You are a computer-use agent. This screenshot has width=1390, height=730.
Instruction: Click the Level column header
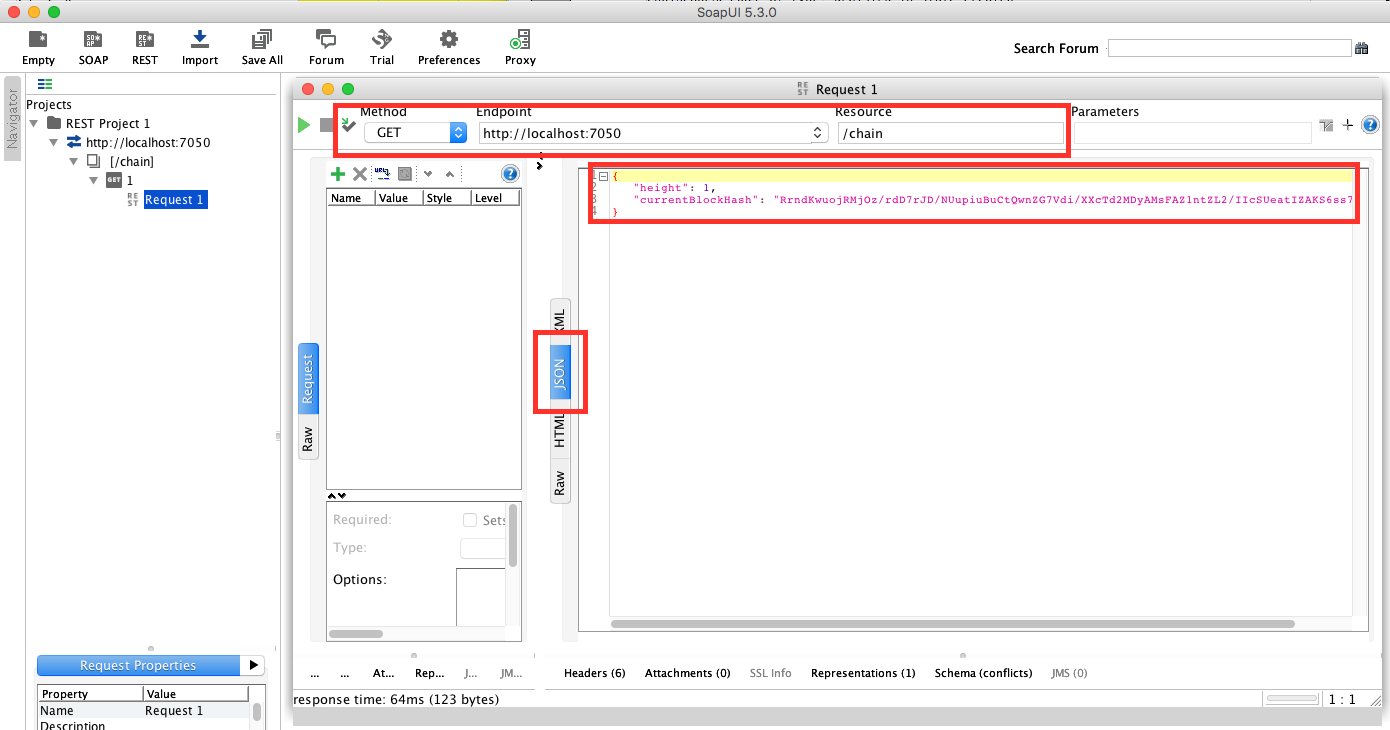pos(495,198)
